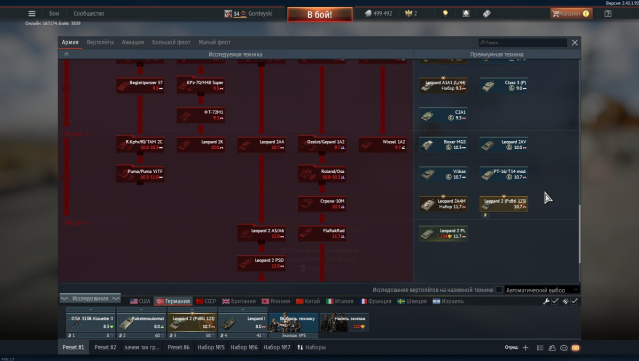639x361 pixels.
Task: Open the mail envelope icon
Action: 575,348
